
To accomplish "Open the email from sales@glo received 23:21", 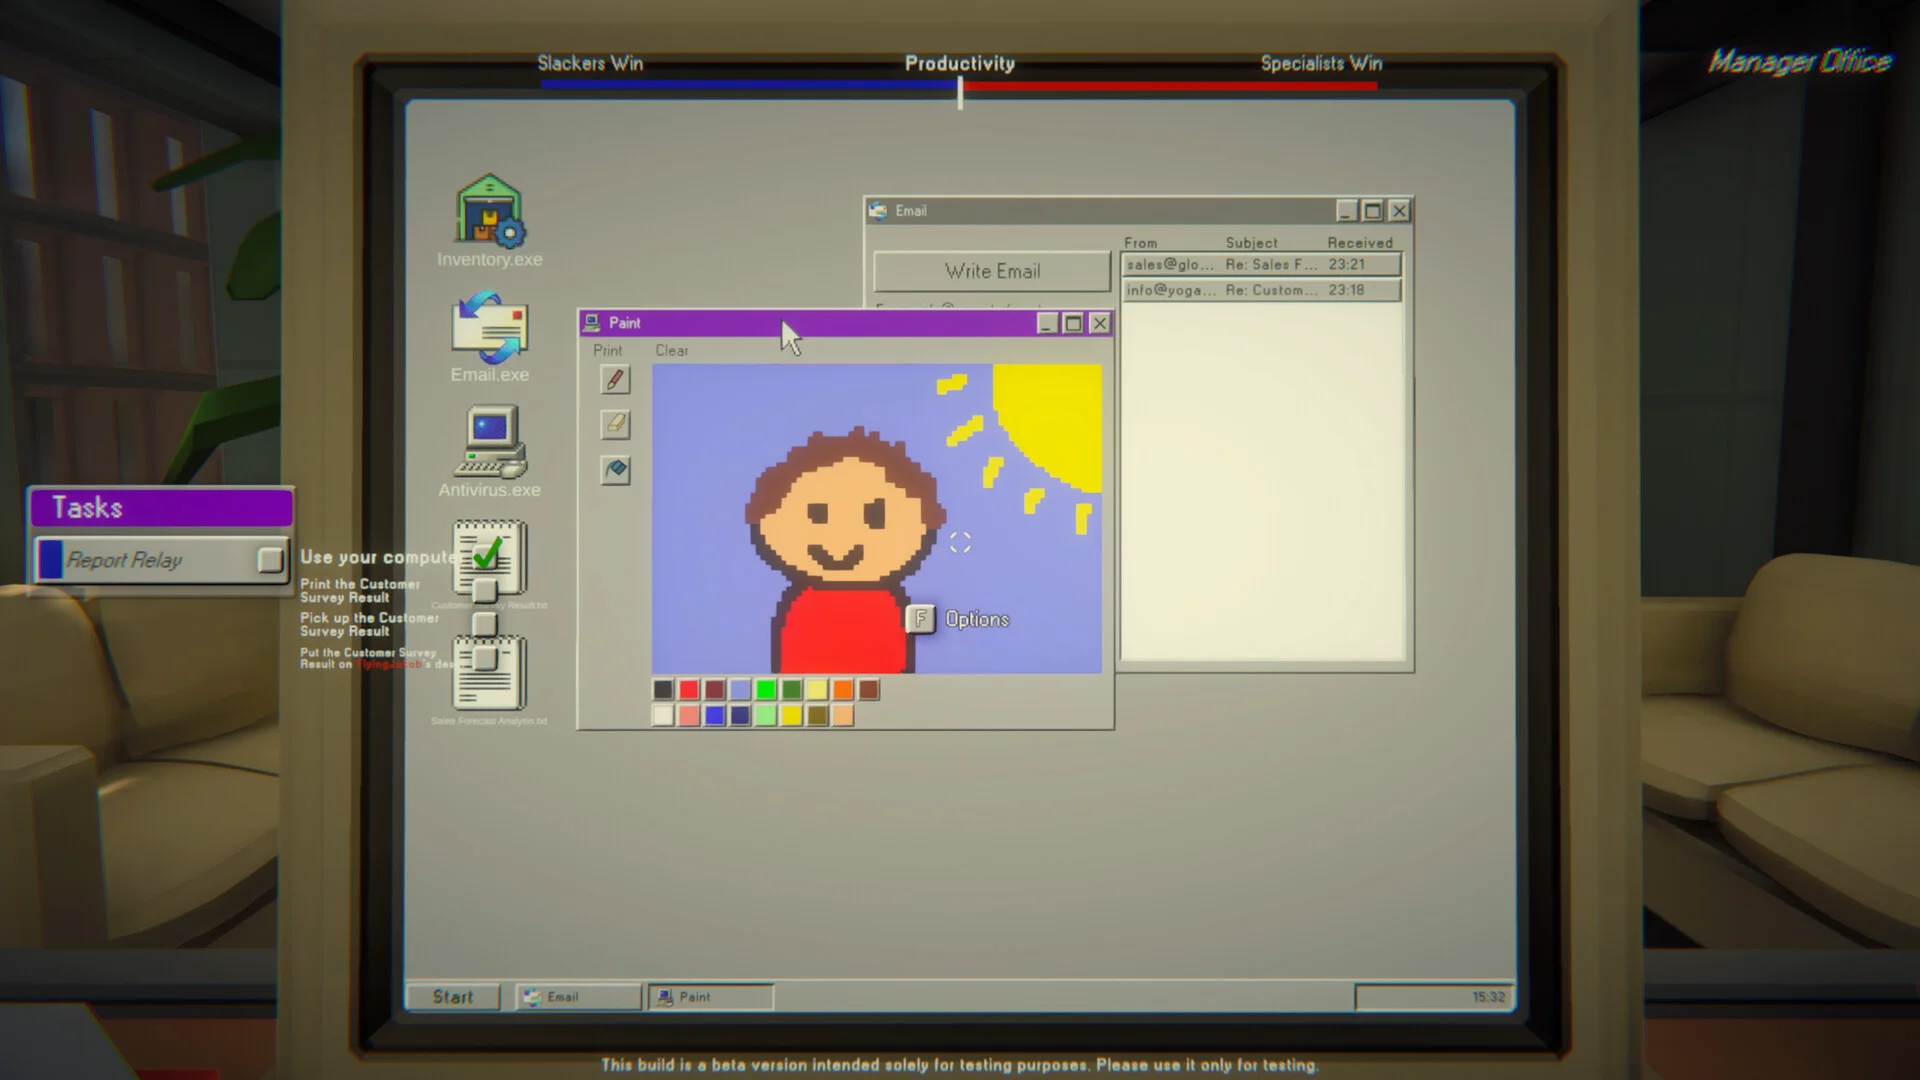I will tap(1262, 264).
